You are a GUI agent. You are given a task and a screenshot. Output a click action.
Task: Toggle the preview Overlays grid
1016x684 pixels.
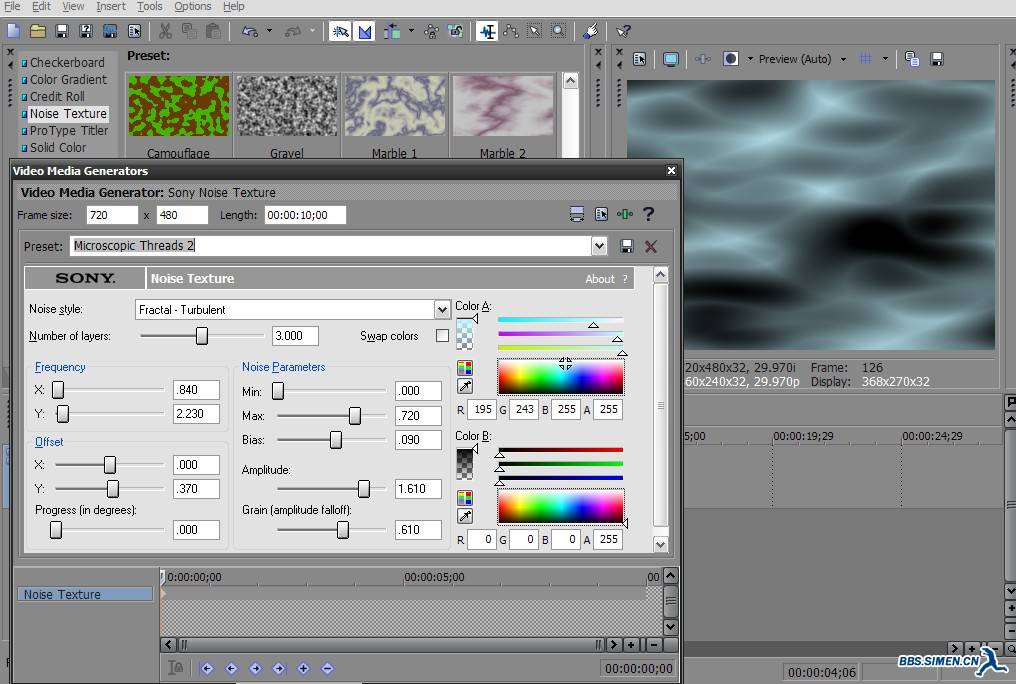(865, 59)
